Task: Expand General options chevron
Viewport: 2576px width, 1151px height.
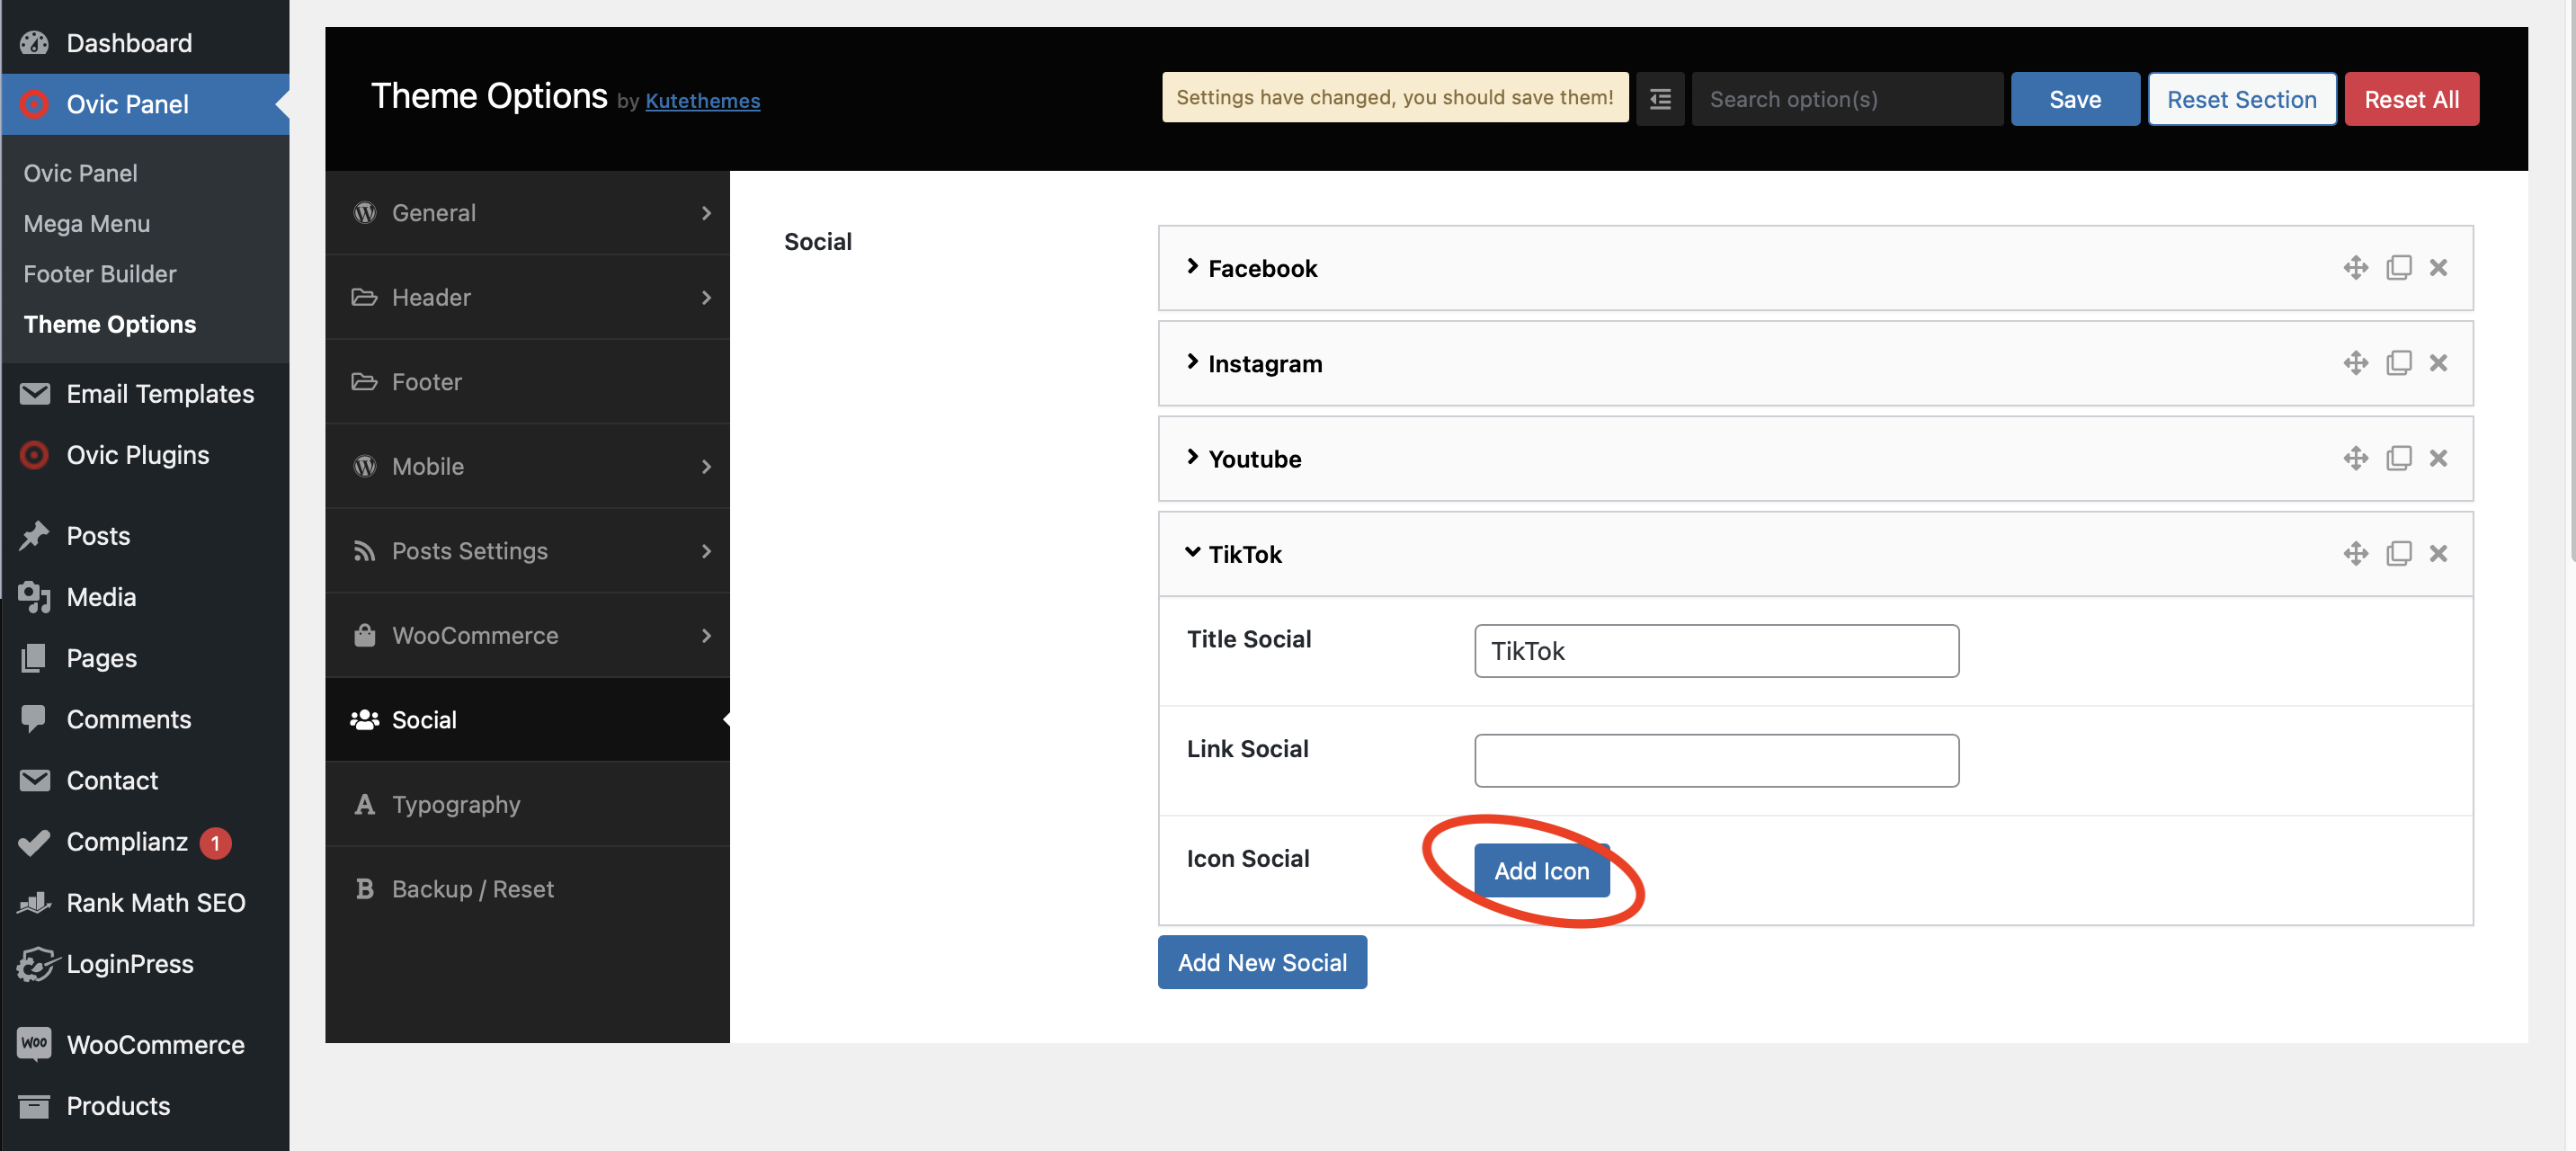Action: pyautogui.click(x=706, y=213)
